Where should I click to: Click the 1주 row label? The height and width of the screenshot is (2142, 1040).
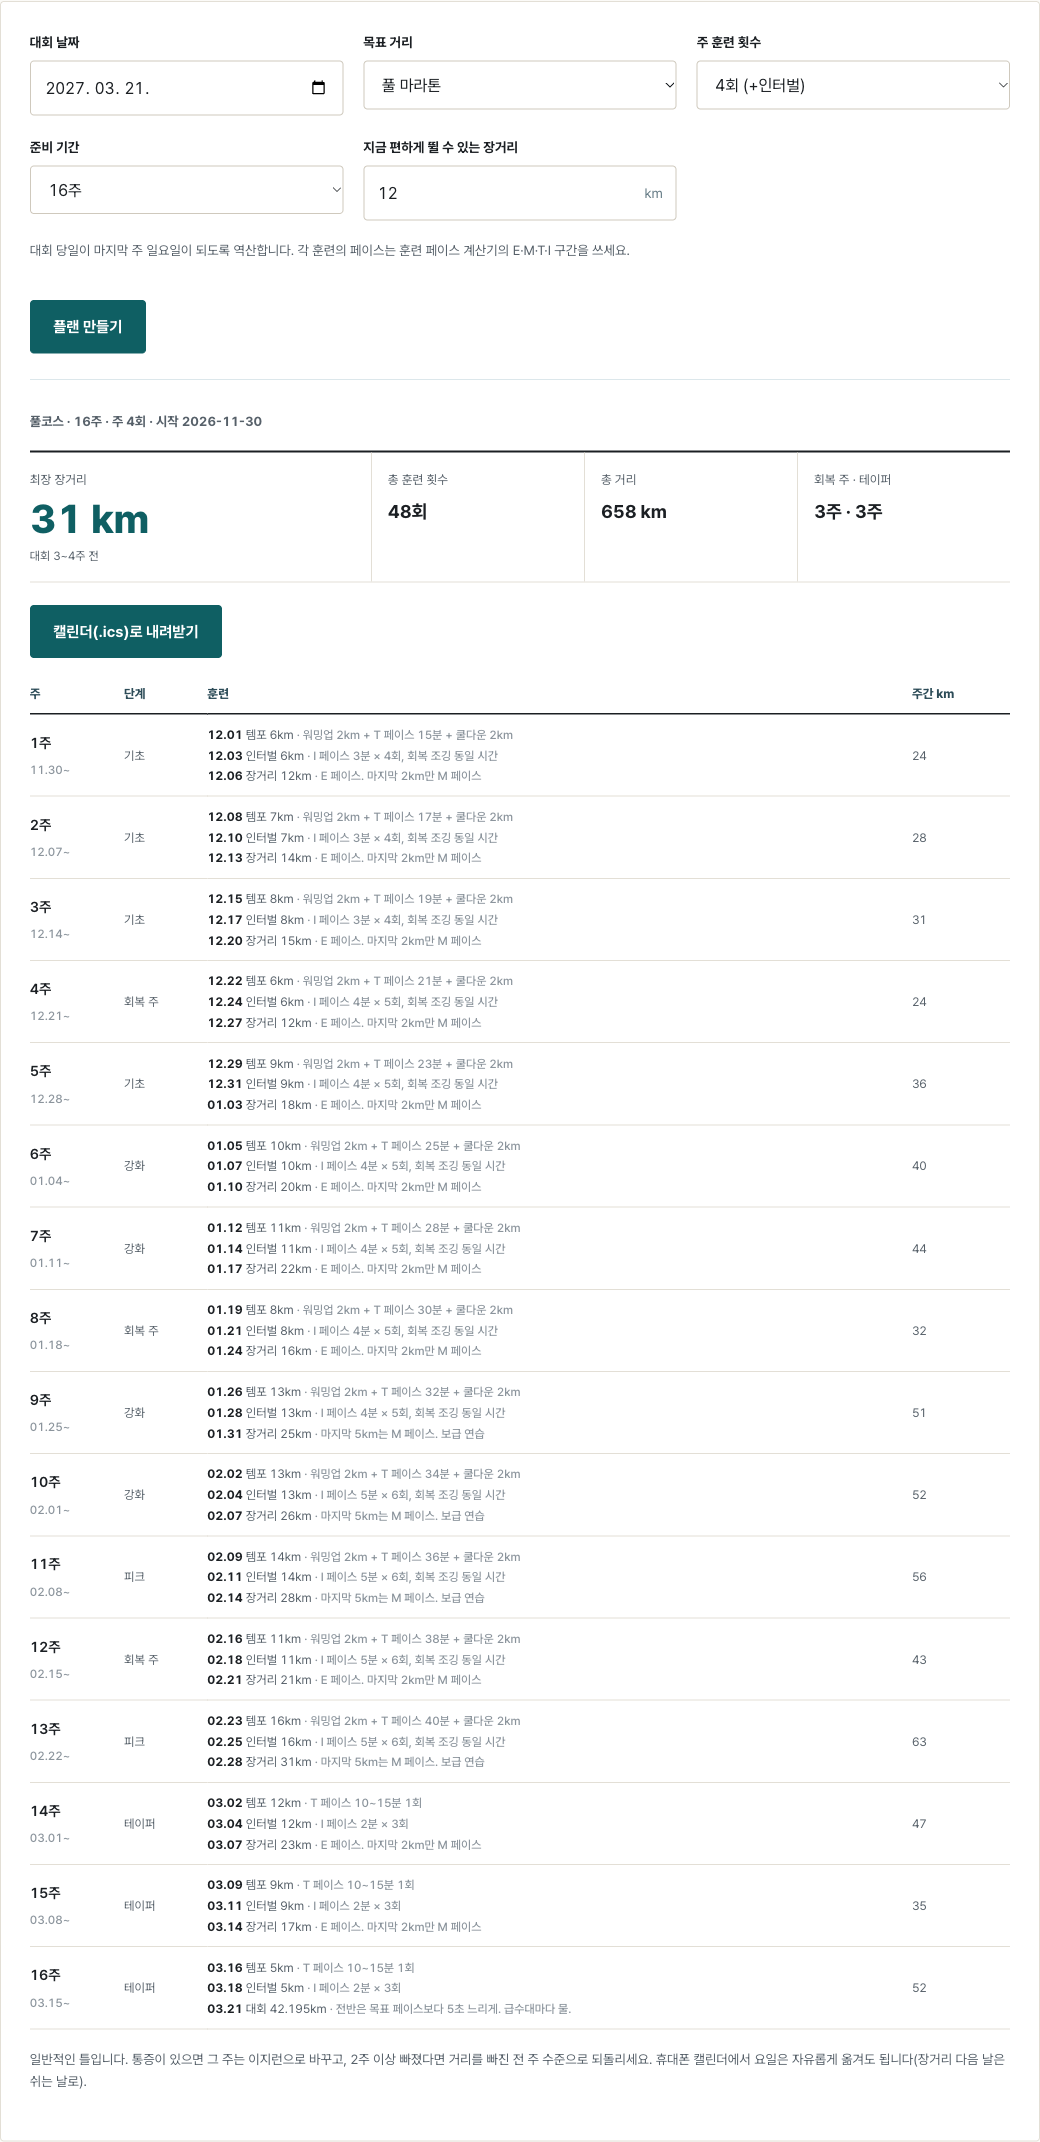(x=41, y=743)
